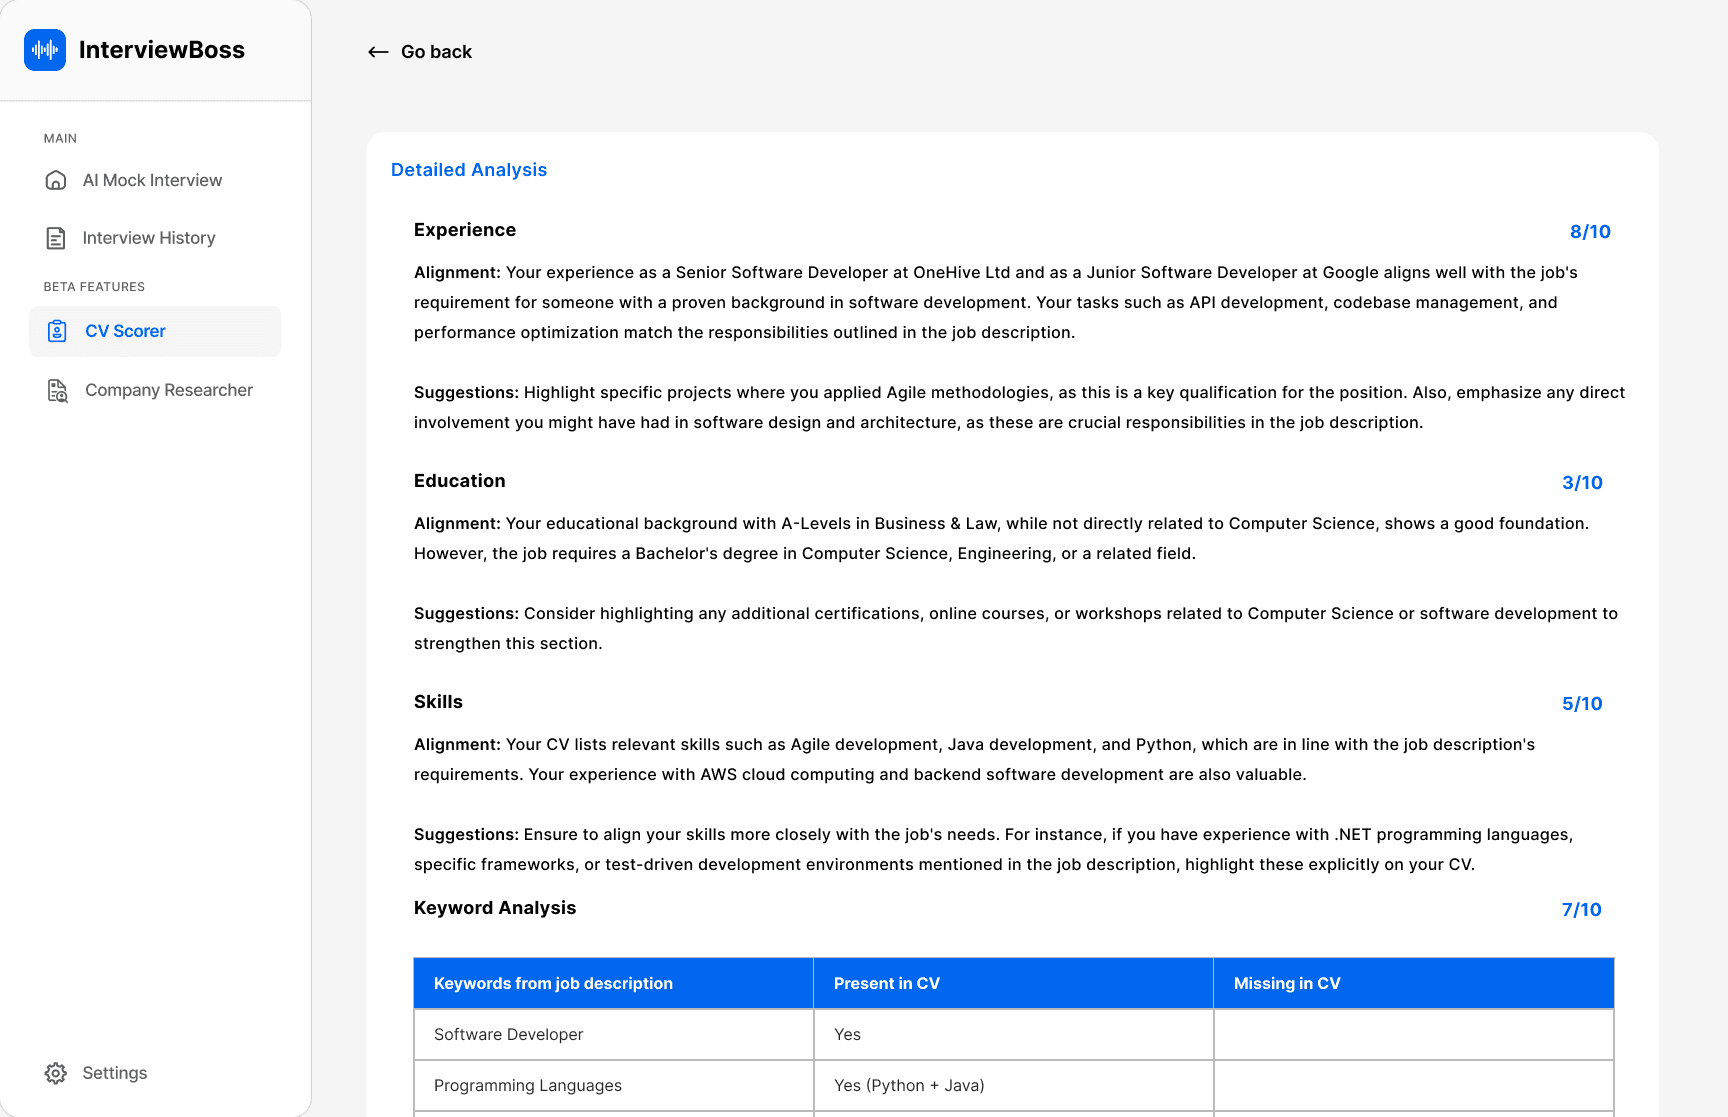1728x1117 pixels.
Task: Select AI Mock Interview in the sidebar
Action: (152, 180)
